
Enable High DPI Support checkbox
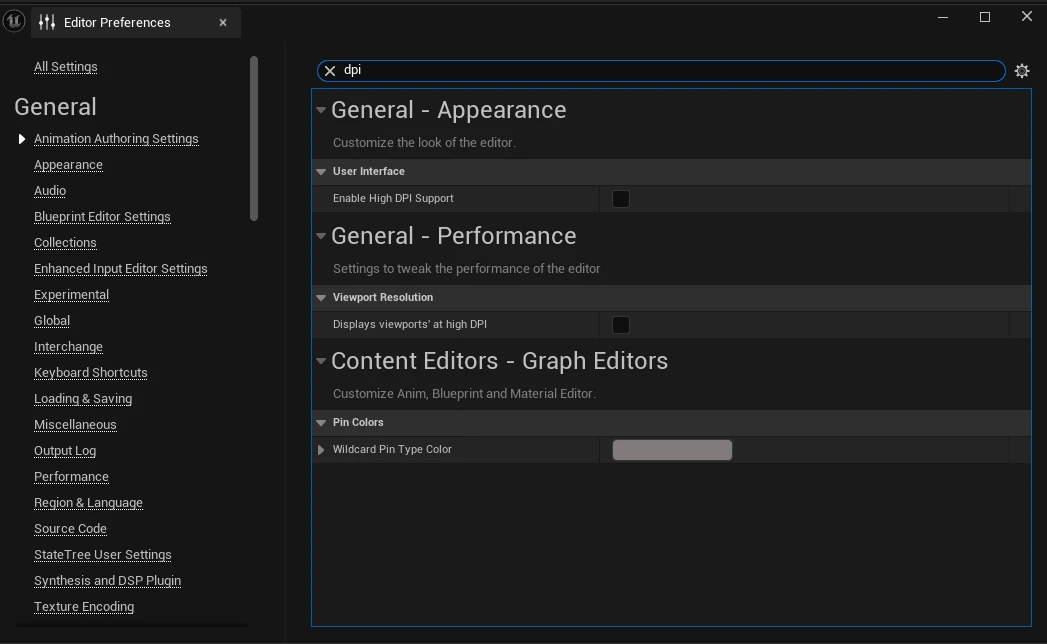[x=621, y=199]
